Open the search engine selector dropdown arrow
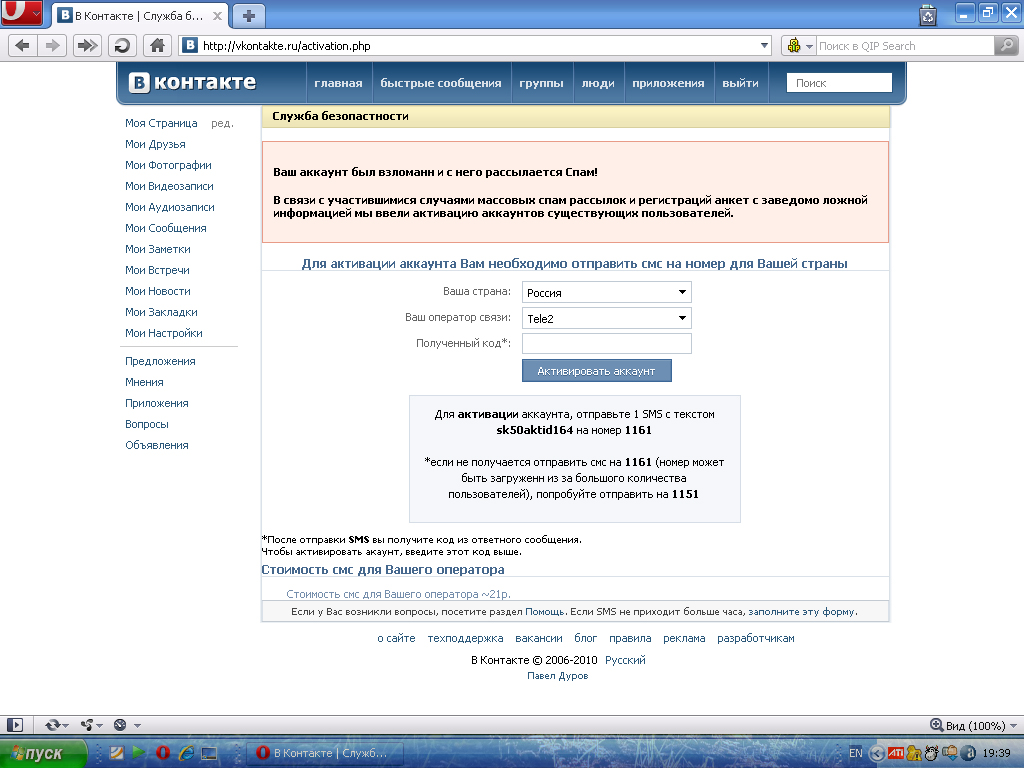Image resolution: width=1024 pixels, height=768 pixels. (809, 46)
